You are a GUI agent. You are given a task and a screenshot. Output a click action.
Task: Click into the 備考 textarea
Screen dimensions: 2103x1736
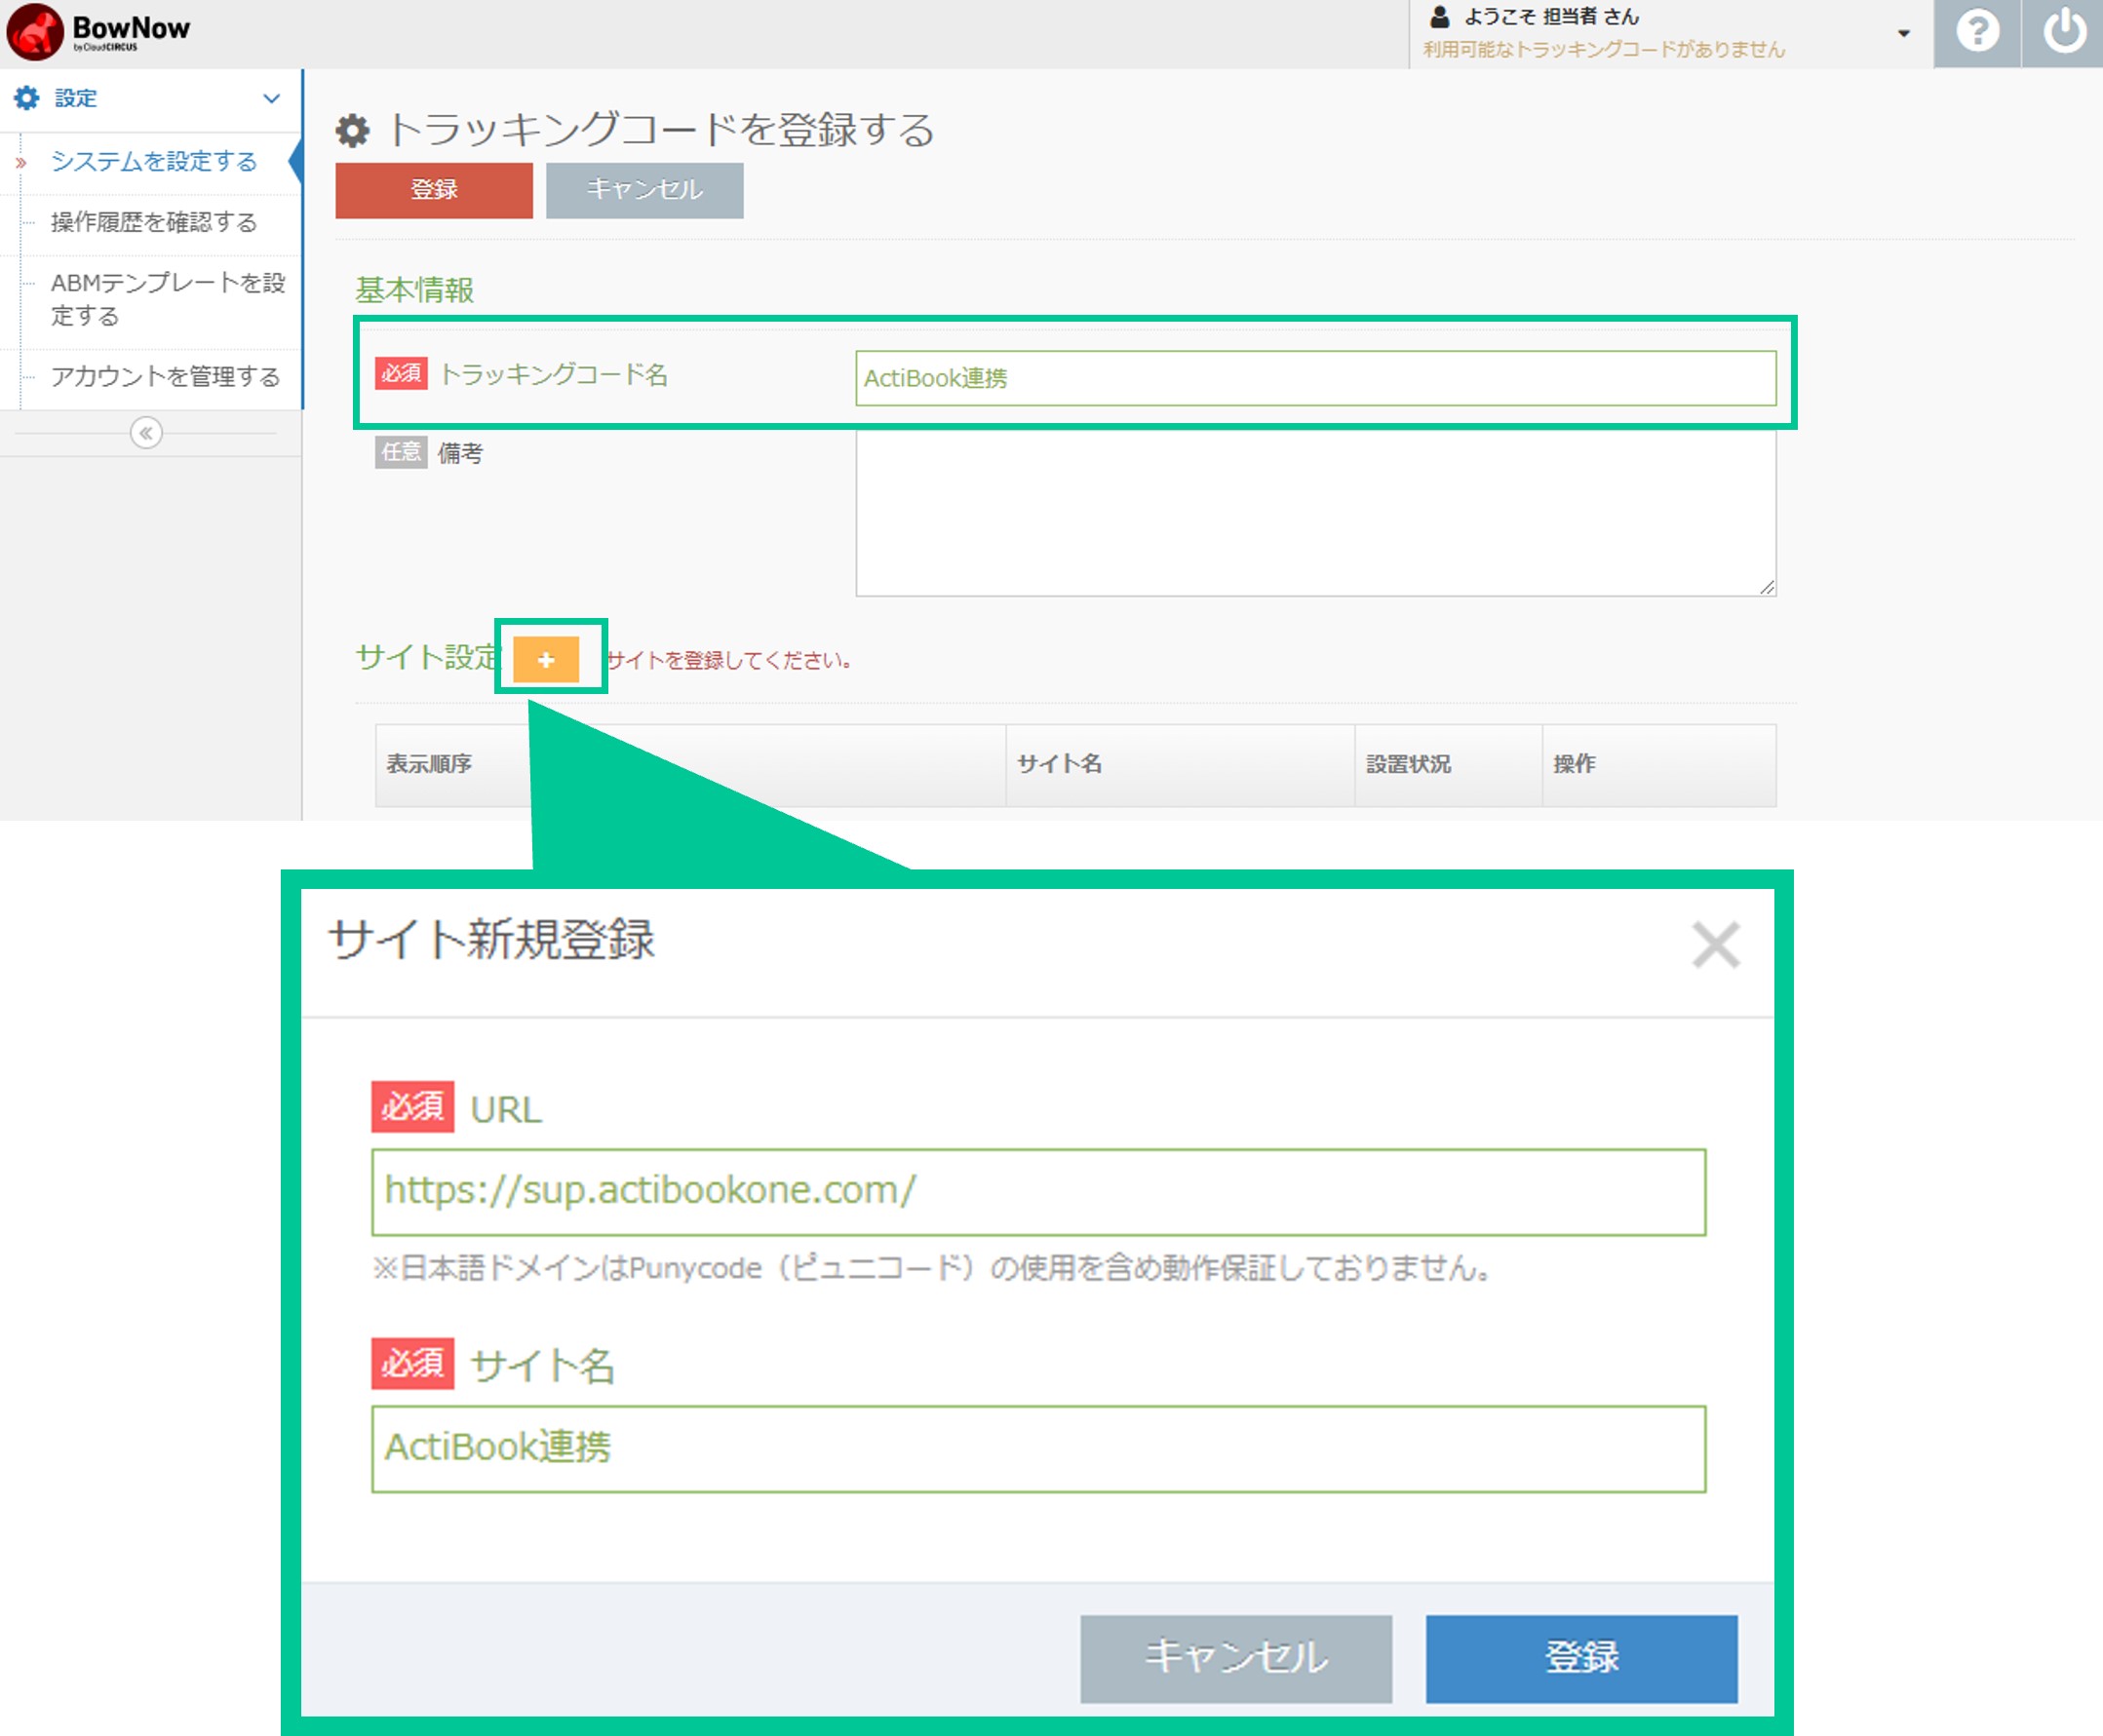tap(1316, 514)
